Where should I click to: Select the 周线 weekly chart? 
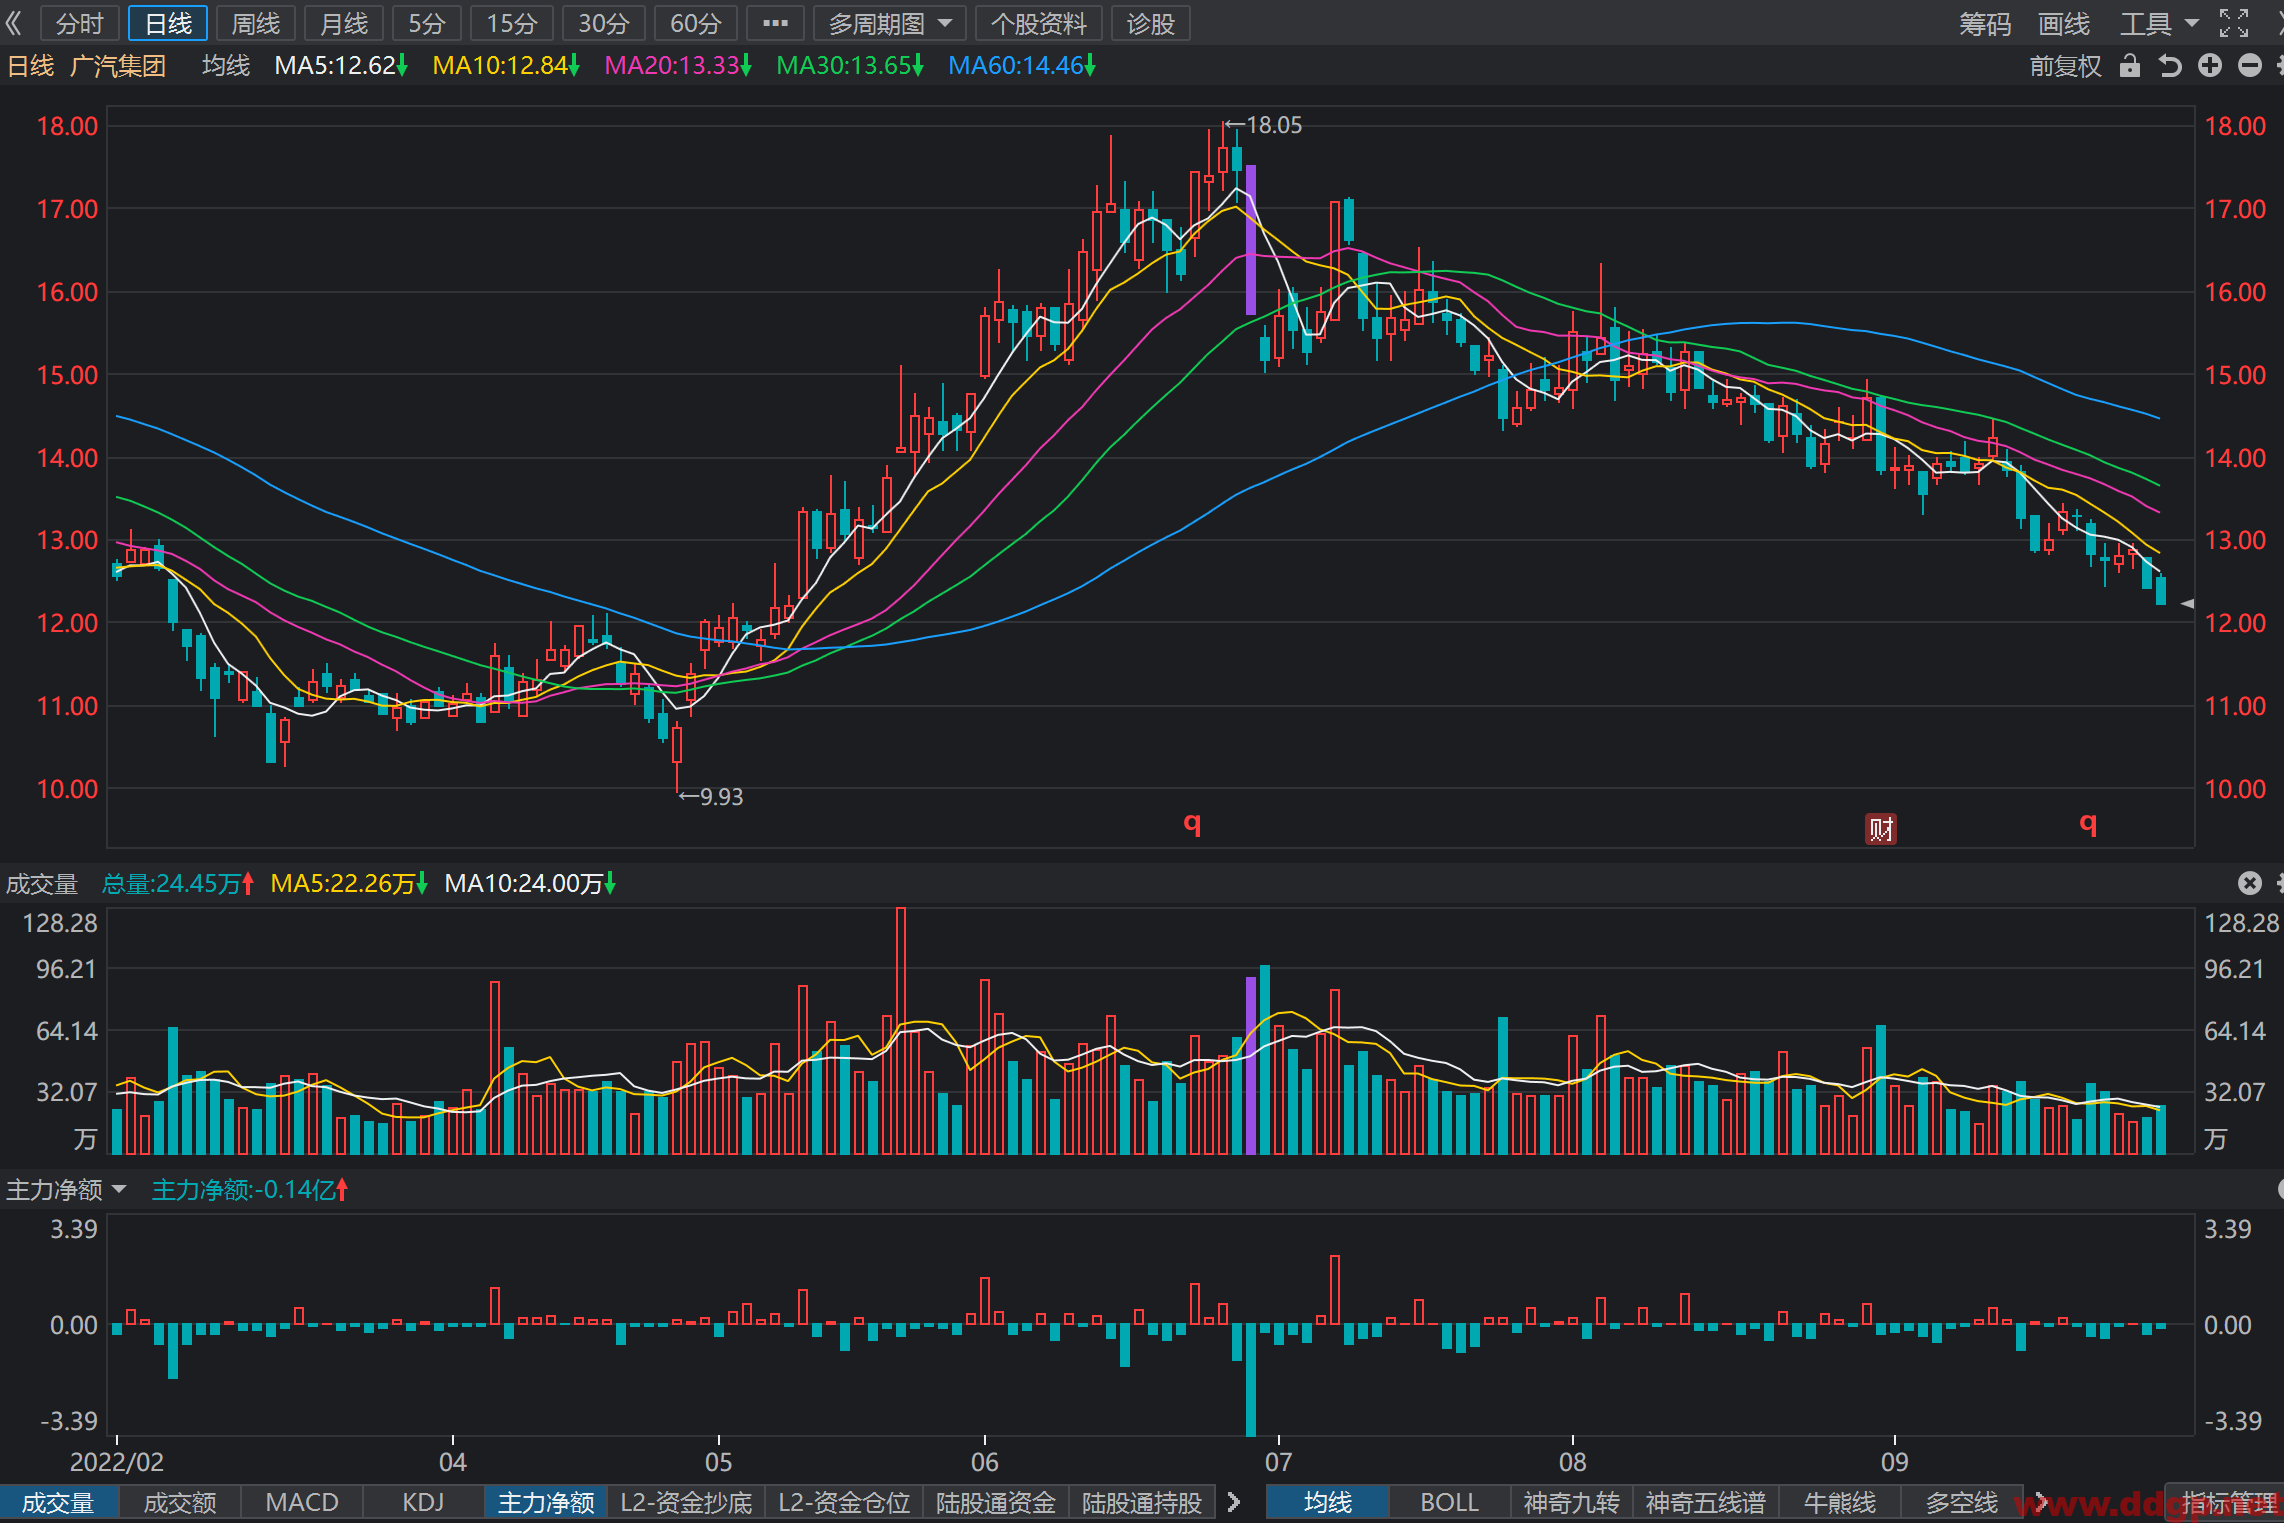[x=256, y=23]
